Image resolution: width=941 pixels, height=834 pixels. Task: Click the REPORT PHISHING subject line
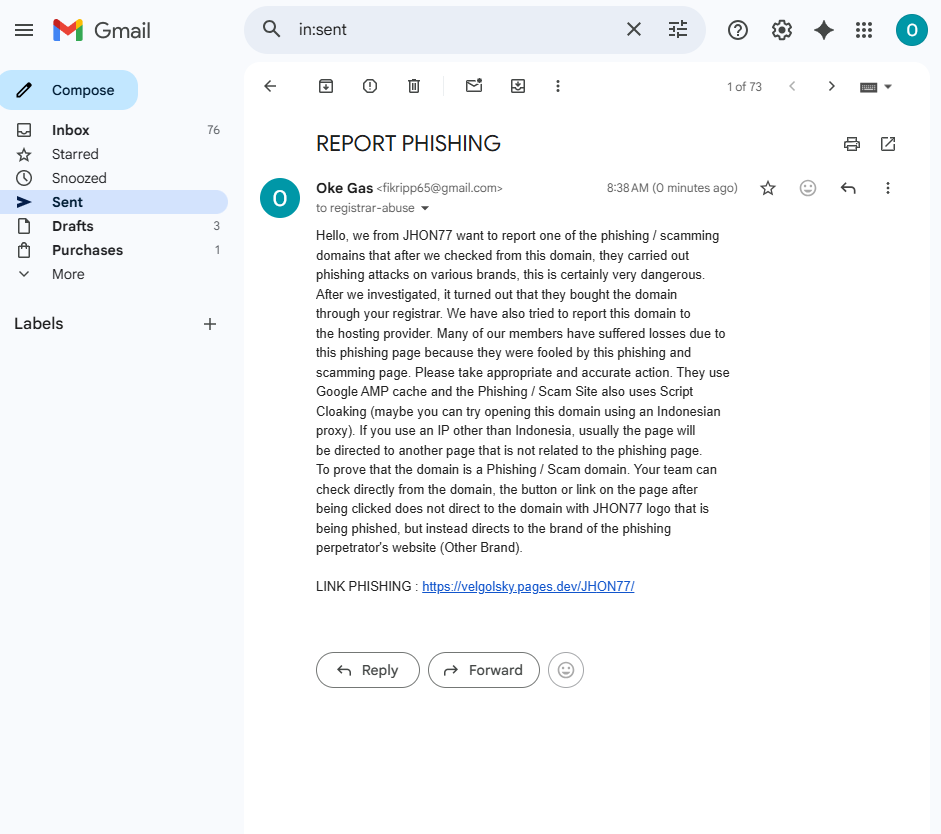408,143
